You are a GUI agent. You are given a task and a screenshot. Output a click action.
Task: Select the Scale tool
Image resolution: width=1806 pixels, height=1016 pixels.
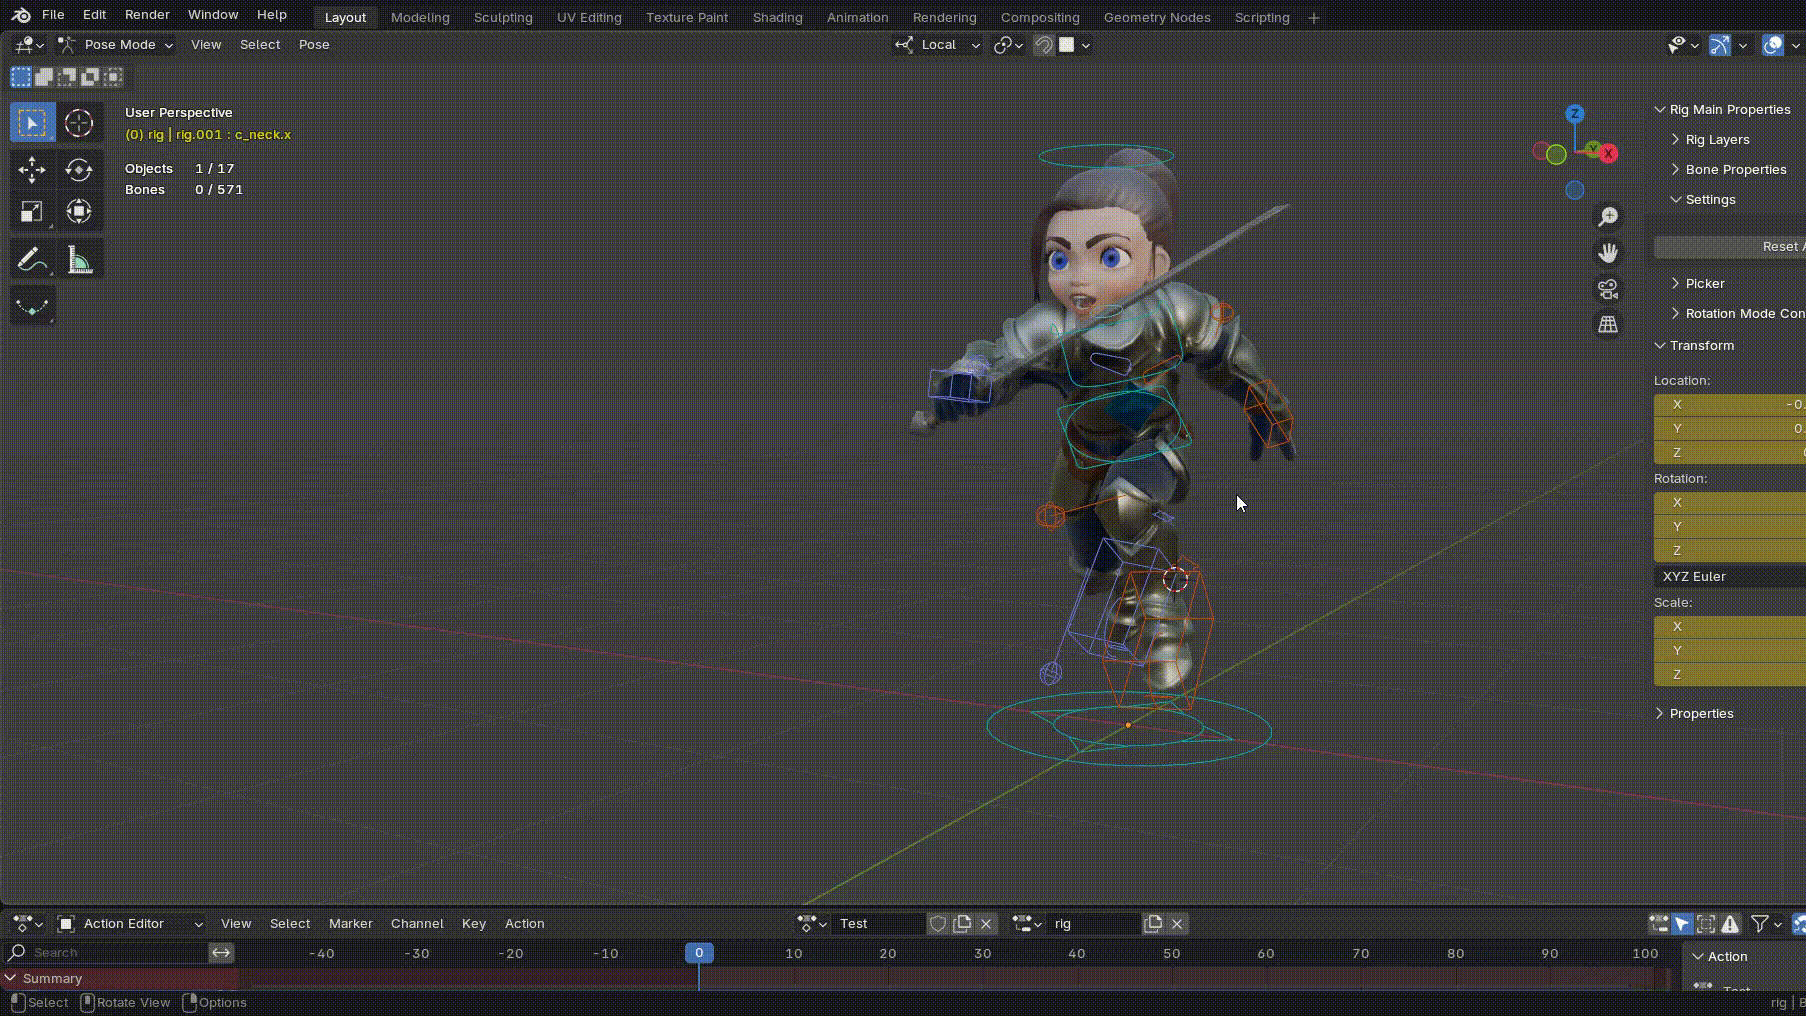click(x=32, y=212)
